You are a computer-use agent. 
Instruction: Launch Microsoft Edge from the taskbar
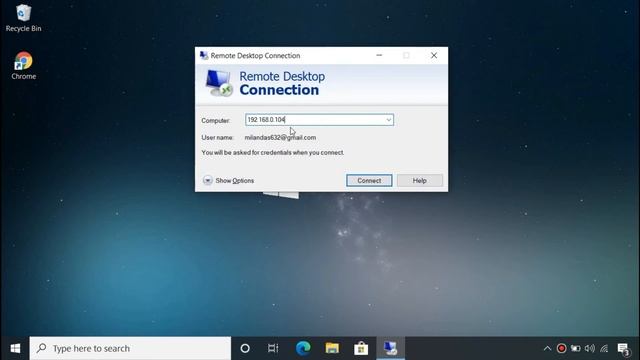303,348
